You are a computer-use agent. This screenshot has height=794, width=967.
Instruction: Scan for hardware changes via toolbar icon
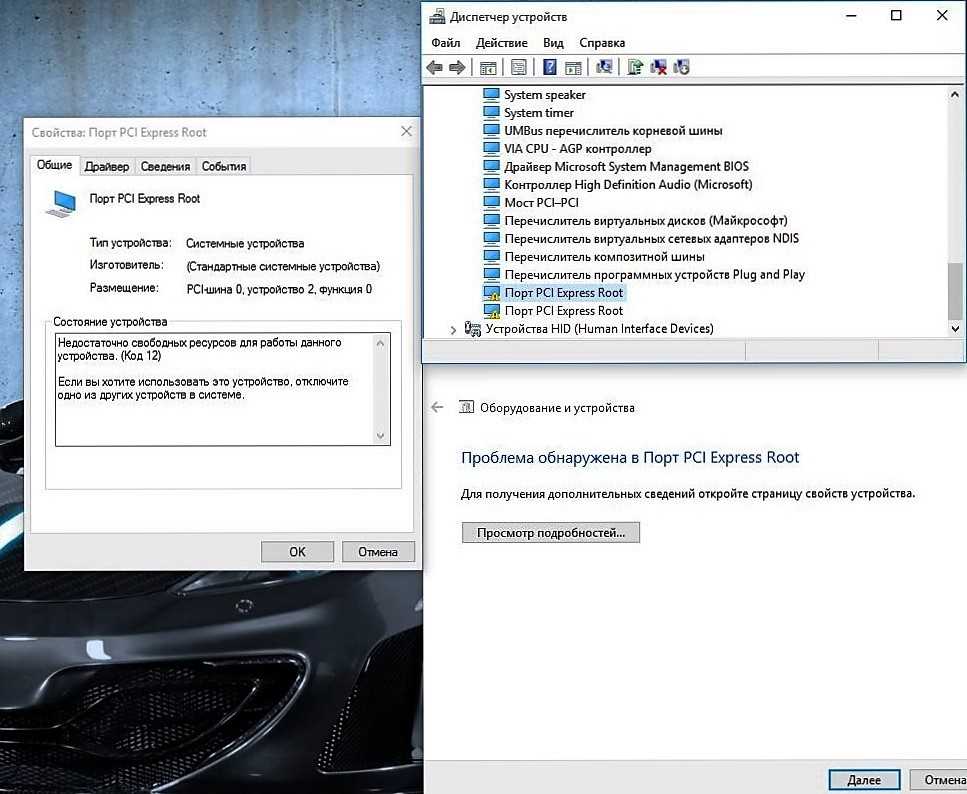point(604,67)
